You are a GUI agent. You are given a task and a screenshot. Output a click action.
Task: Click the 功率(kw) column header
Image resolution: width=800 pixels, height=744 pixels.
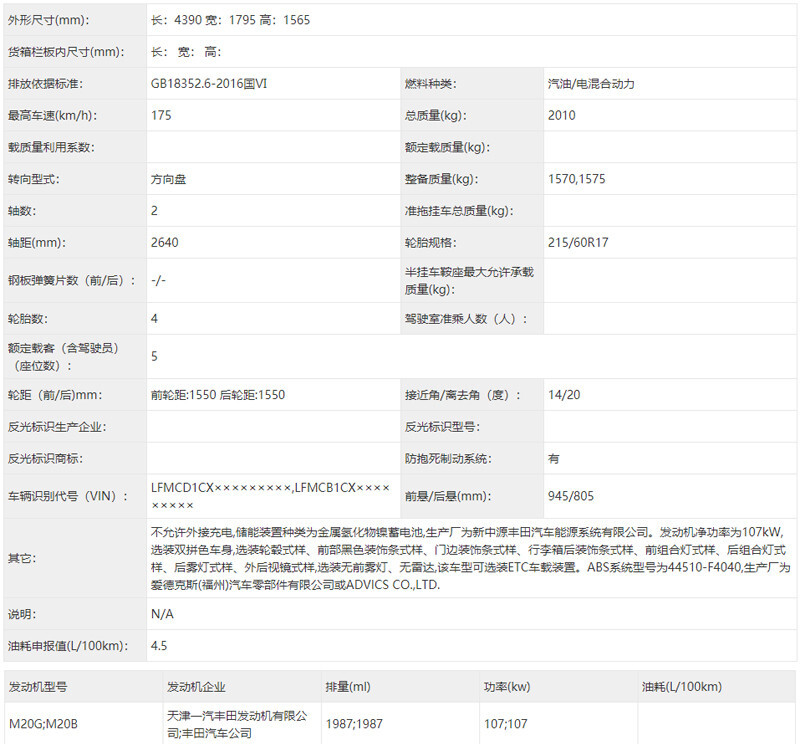(507, 687)
